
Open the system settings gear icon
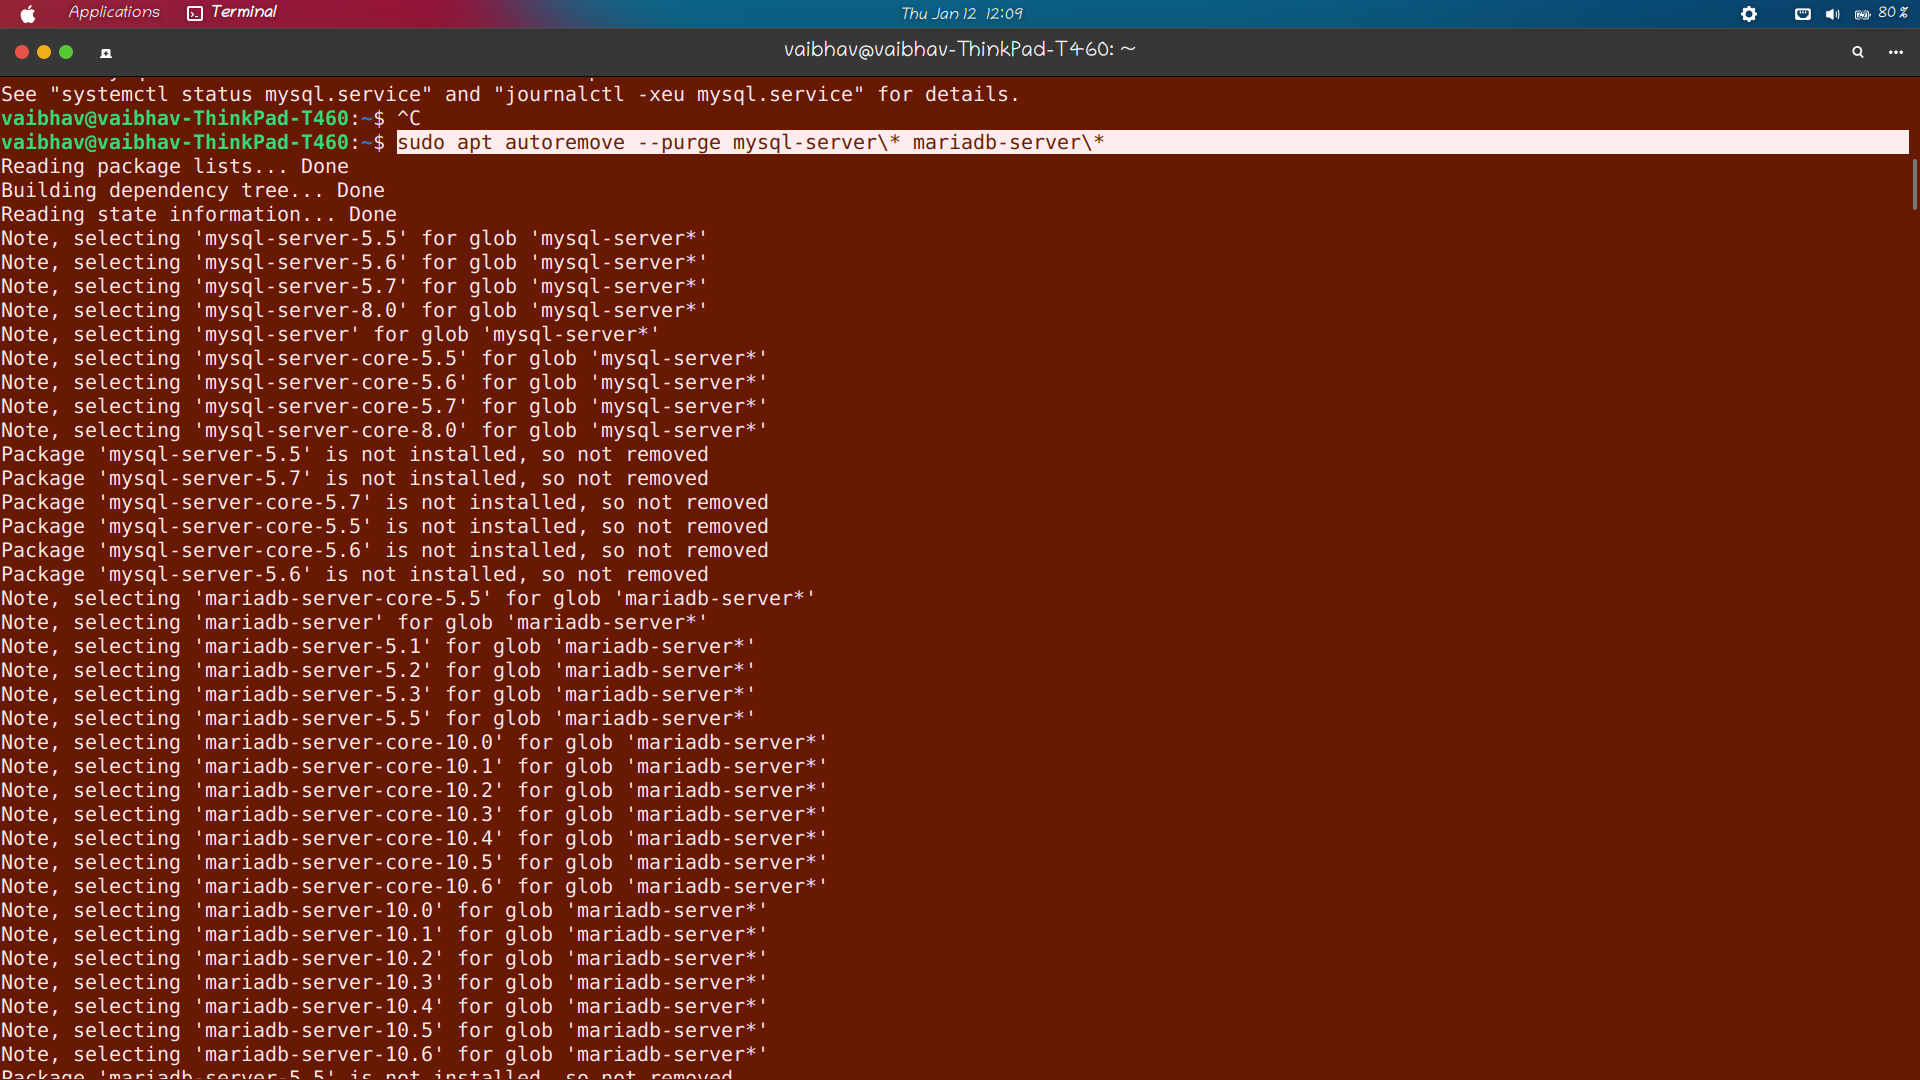tap(1749, 13)
